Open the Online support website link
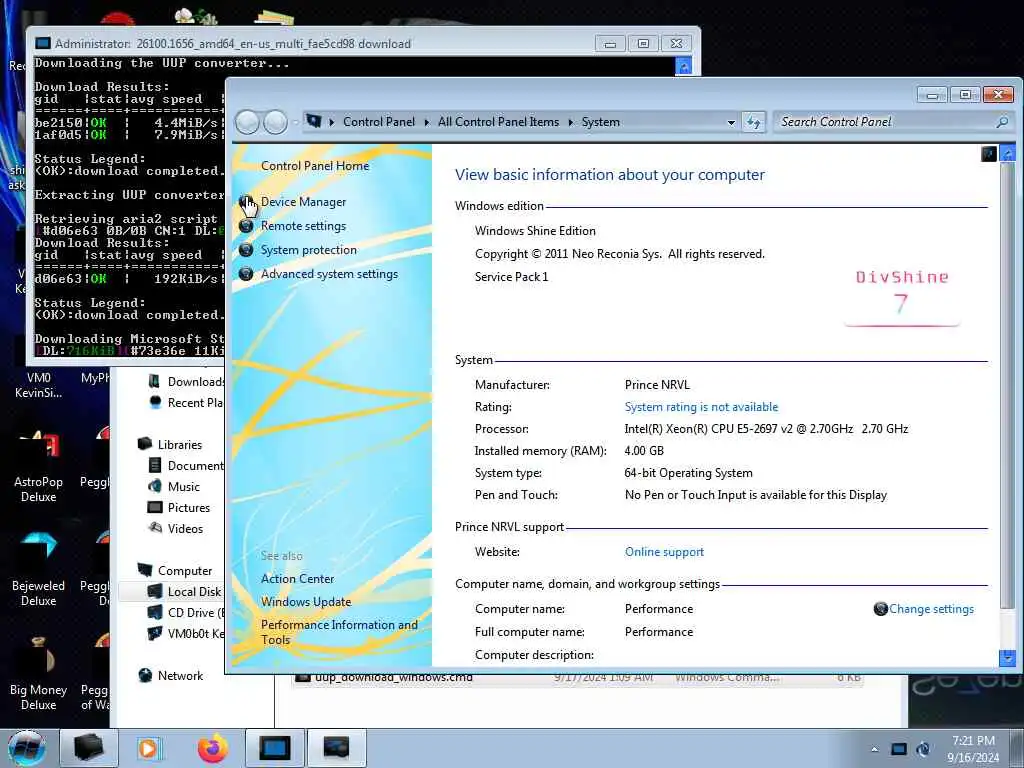The width and height of the screenshot is (1024, 768). pyautogui.click(x=664, y=552)
